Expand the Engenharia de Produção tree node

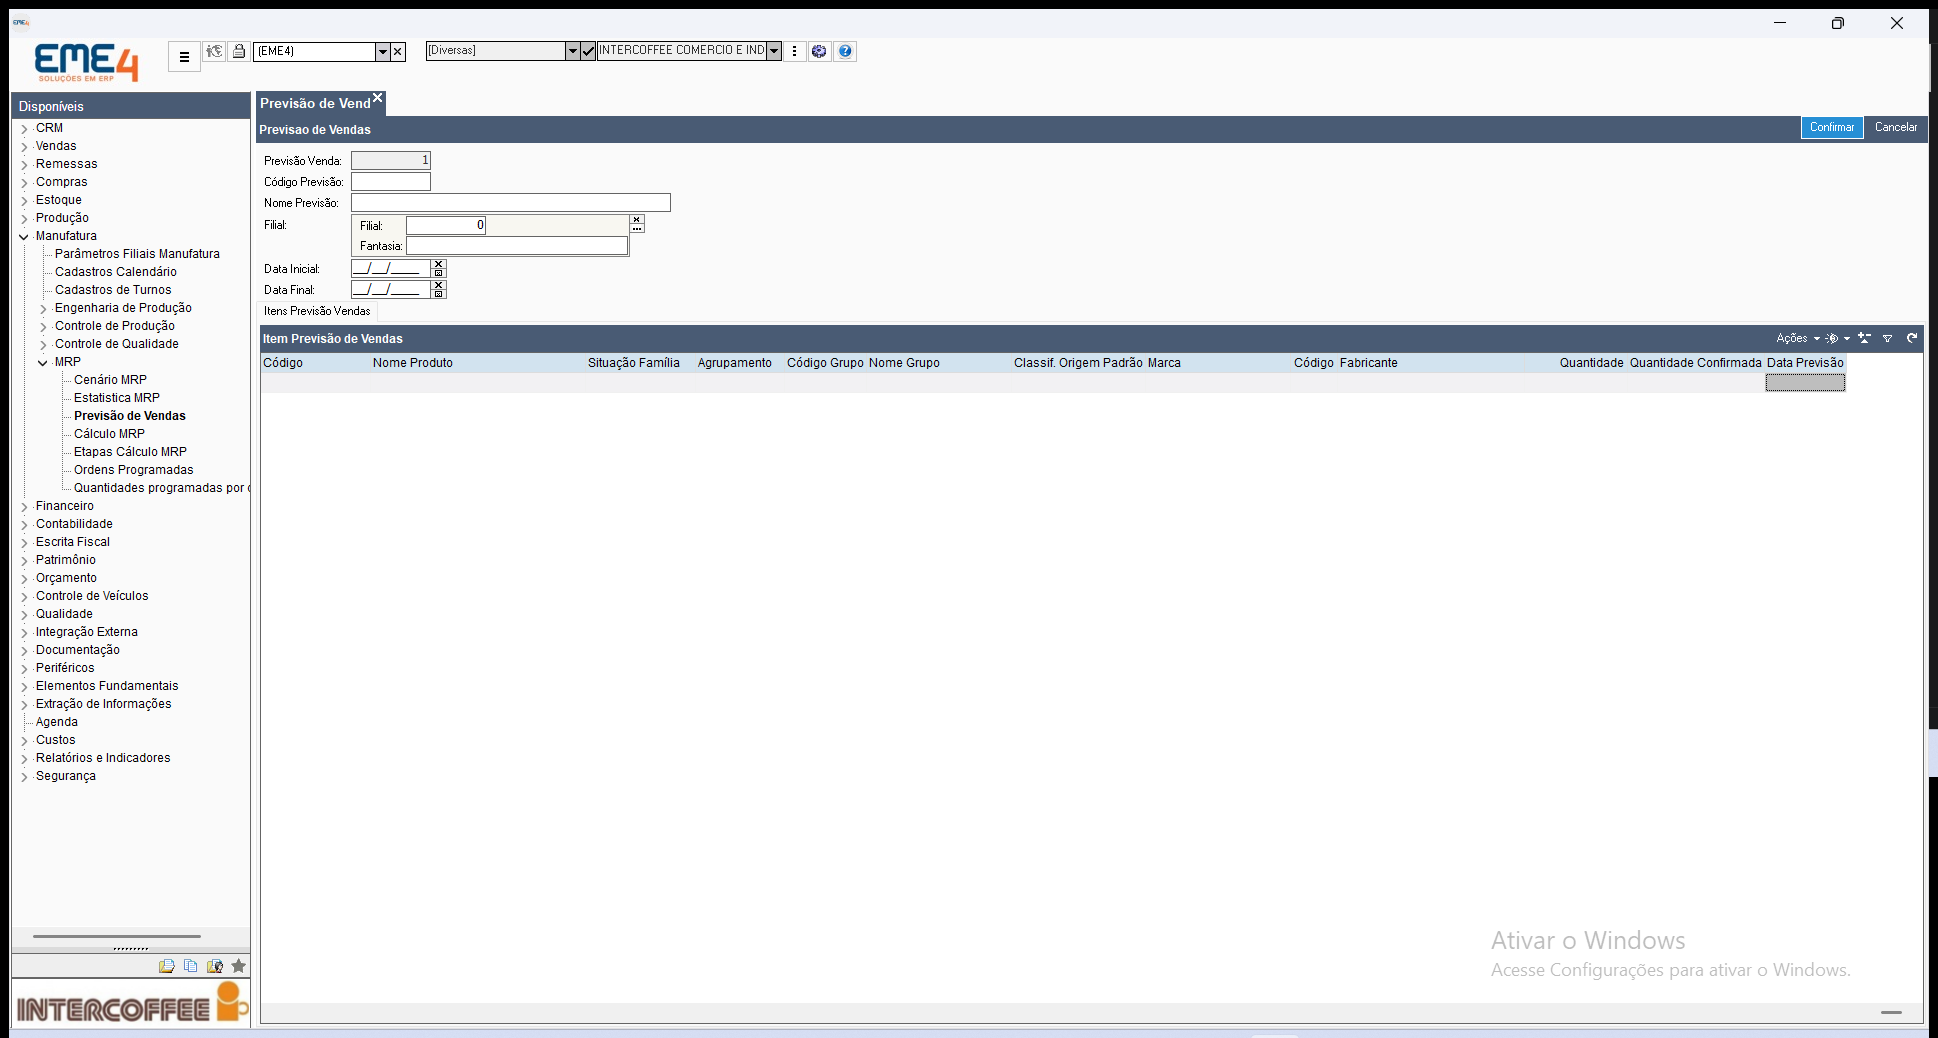(x=43, y=309)
